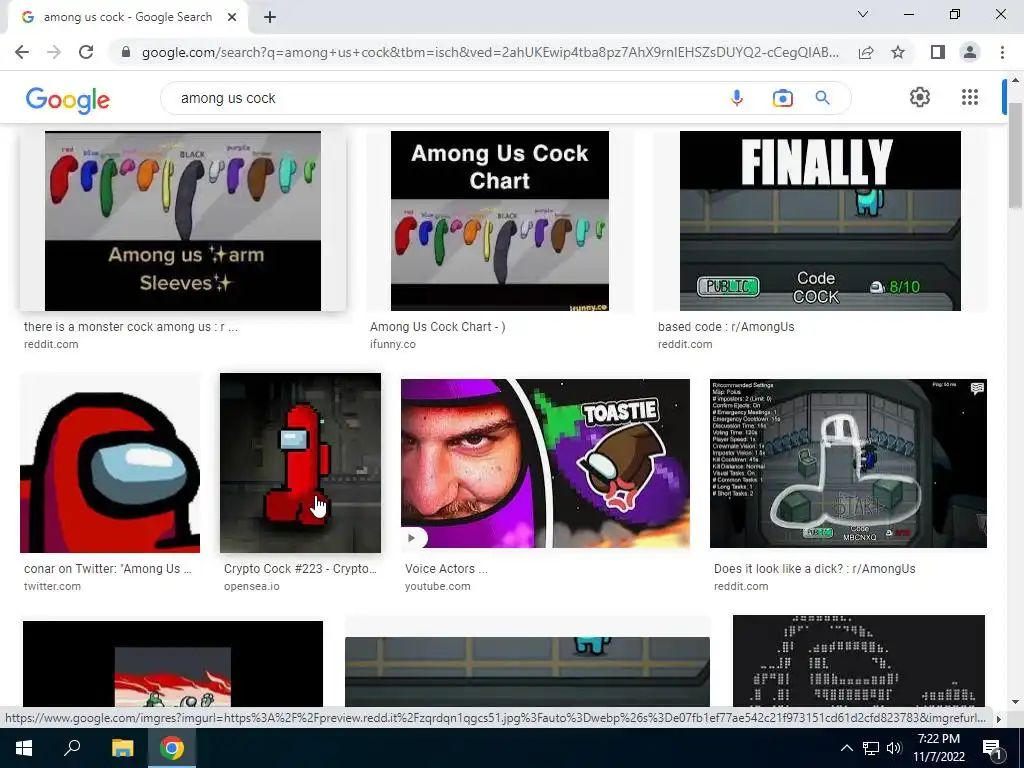This screenshot has height=768, width=1024.
Task: Open the Chrome profile avatar menu
Action: [x=970, y=52]
